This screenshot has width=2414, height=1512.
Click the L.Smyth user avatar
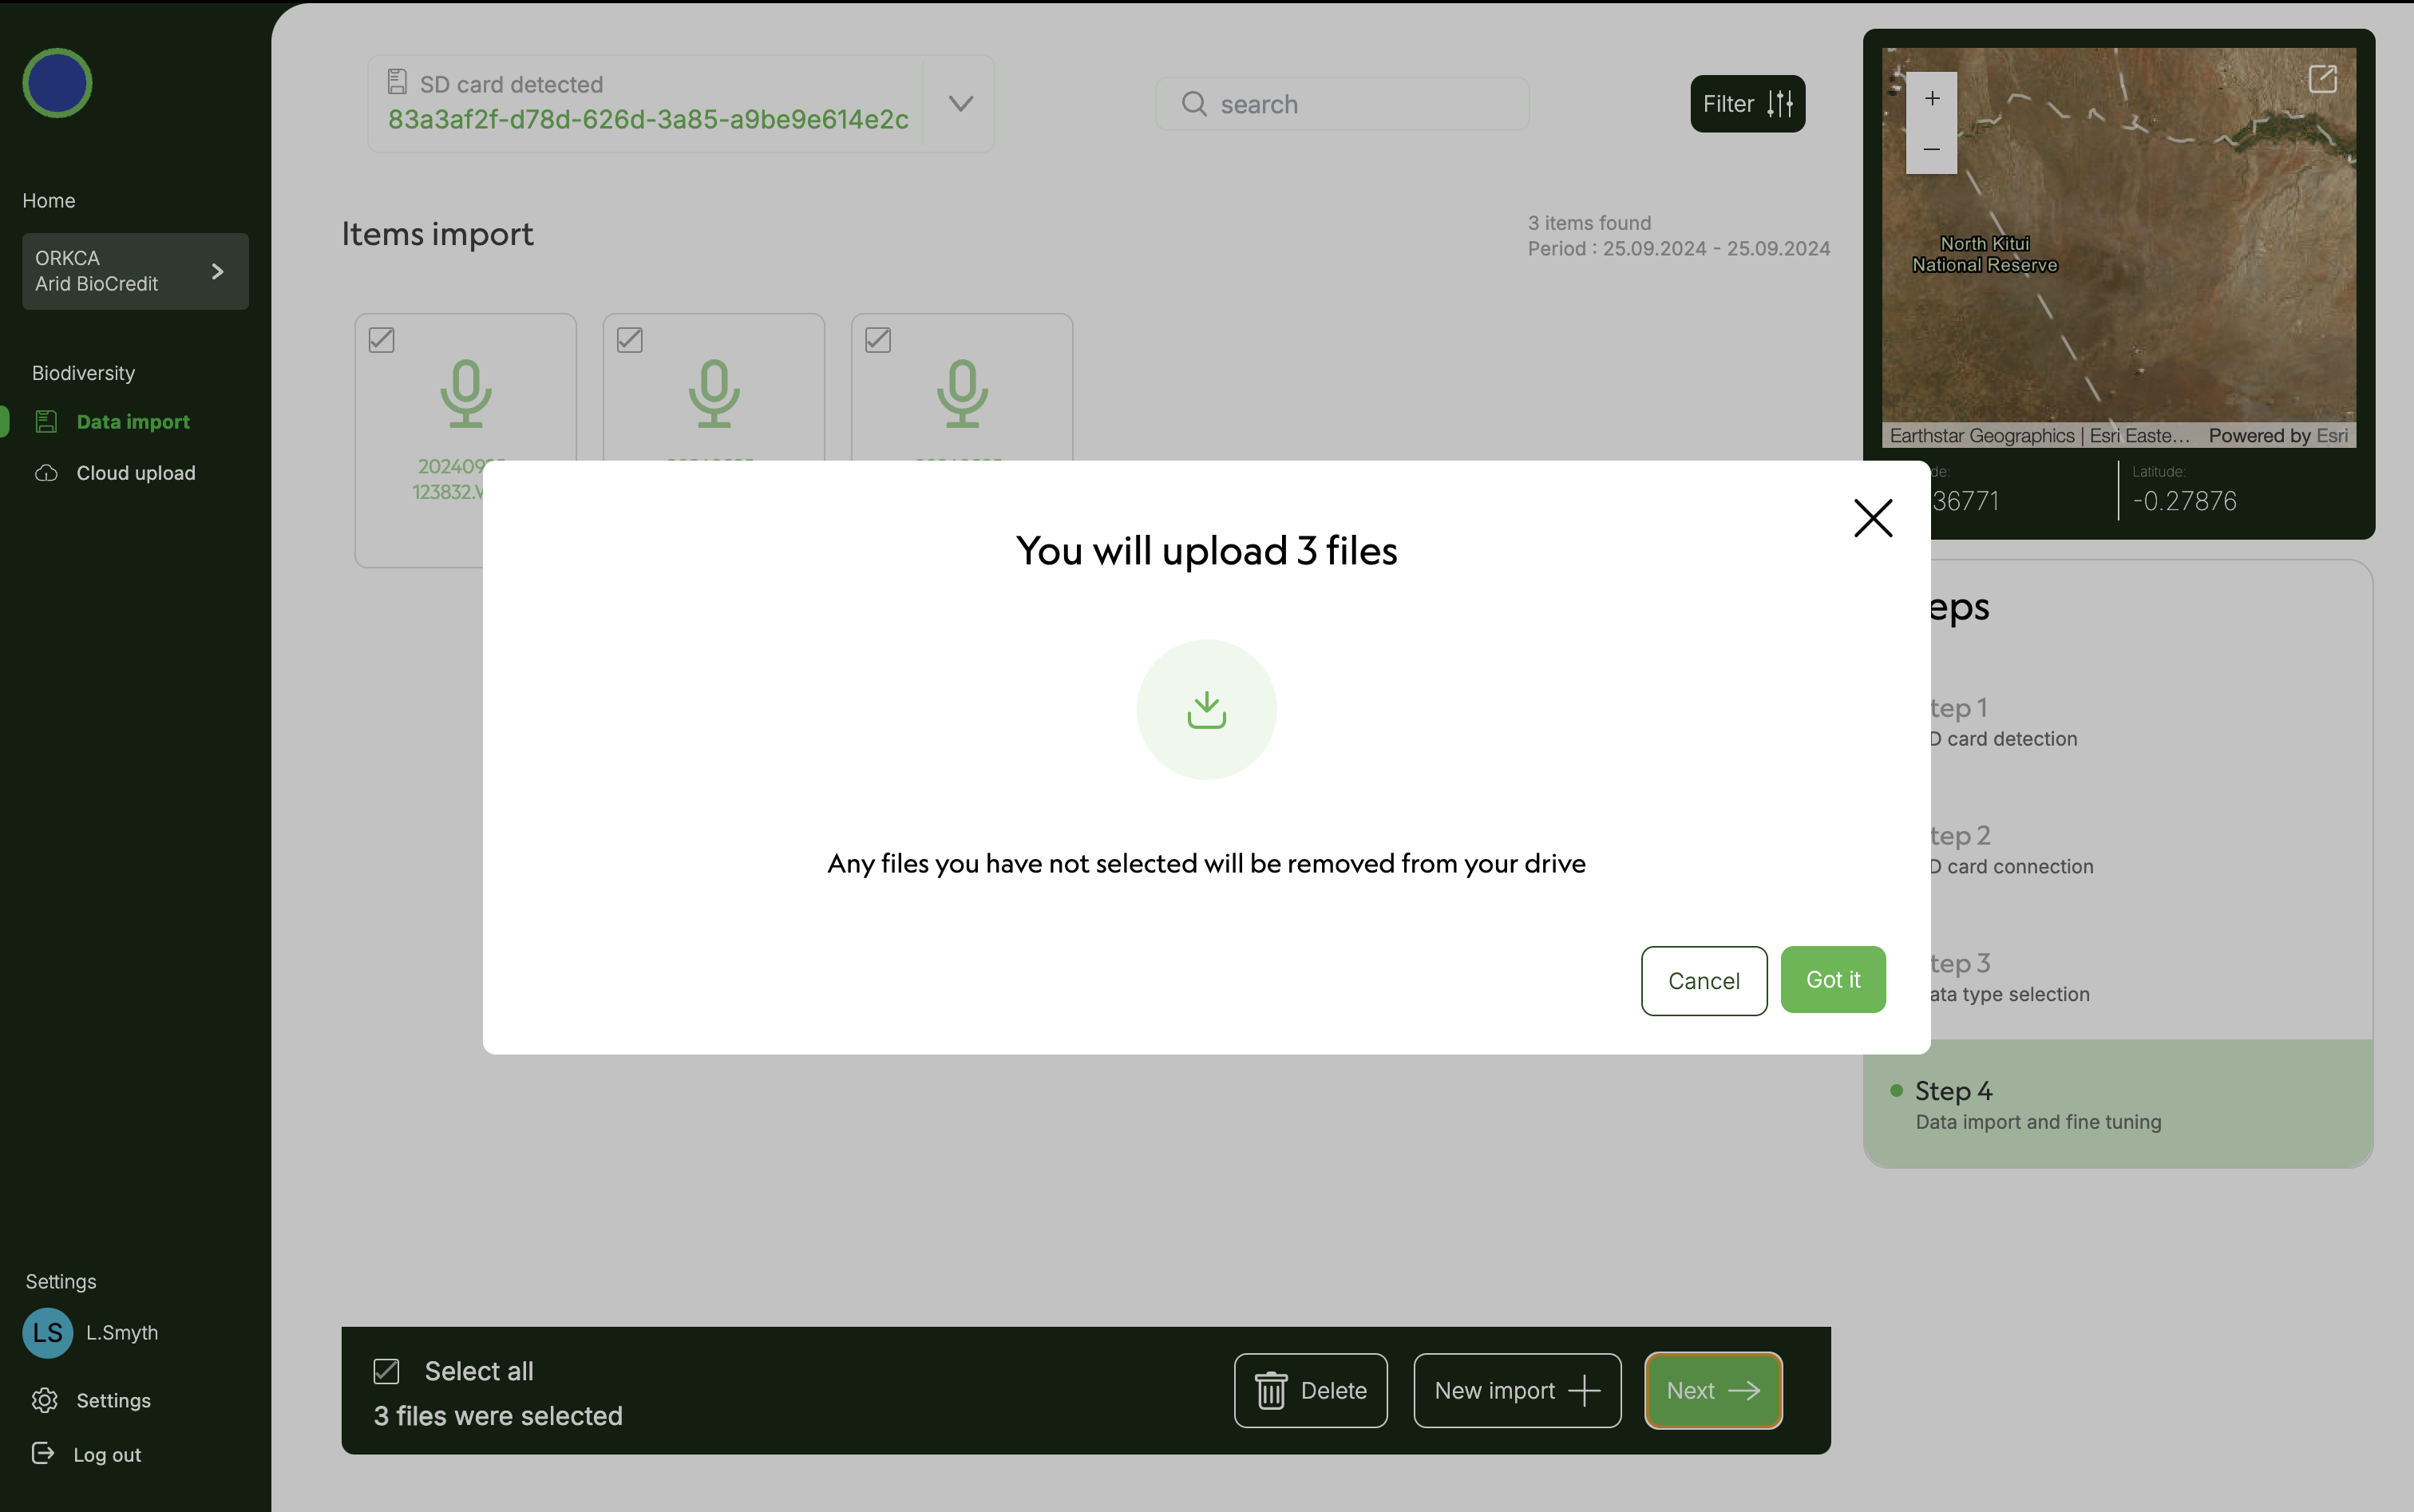(x=48, y=1332)
